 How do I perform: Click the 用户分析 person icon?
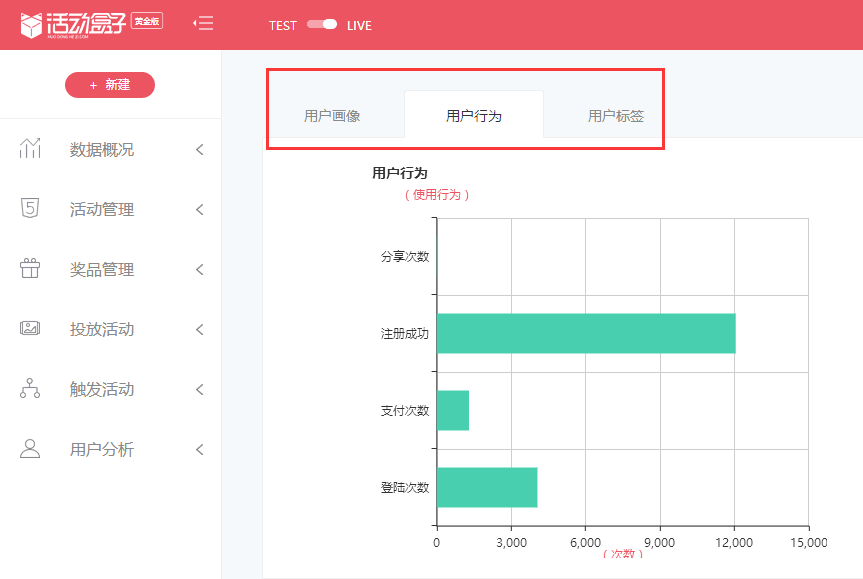30,449
